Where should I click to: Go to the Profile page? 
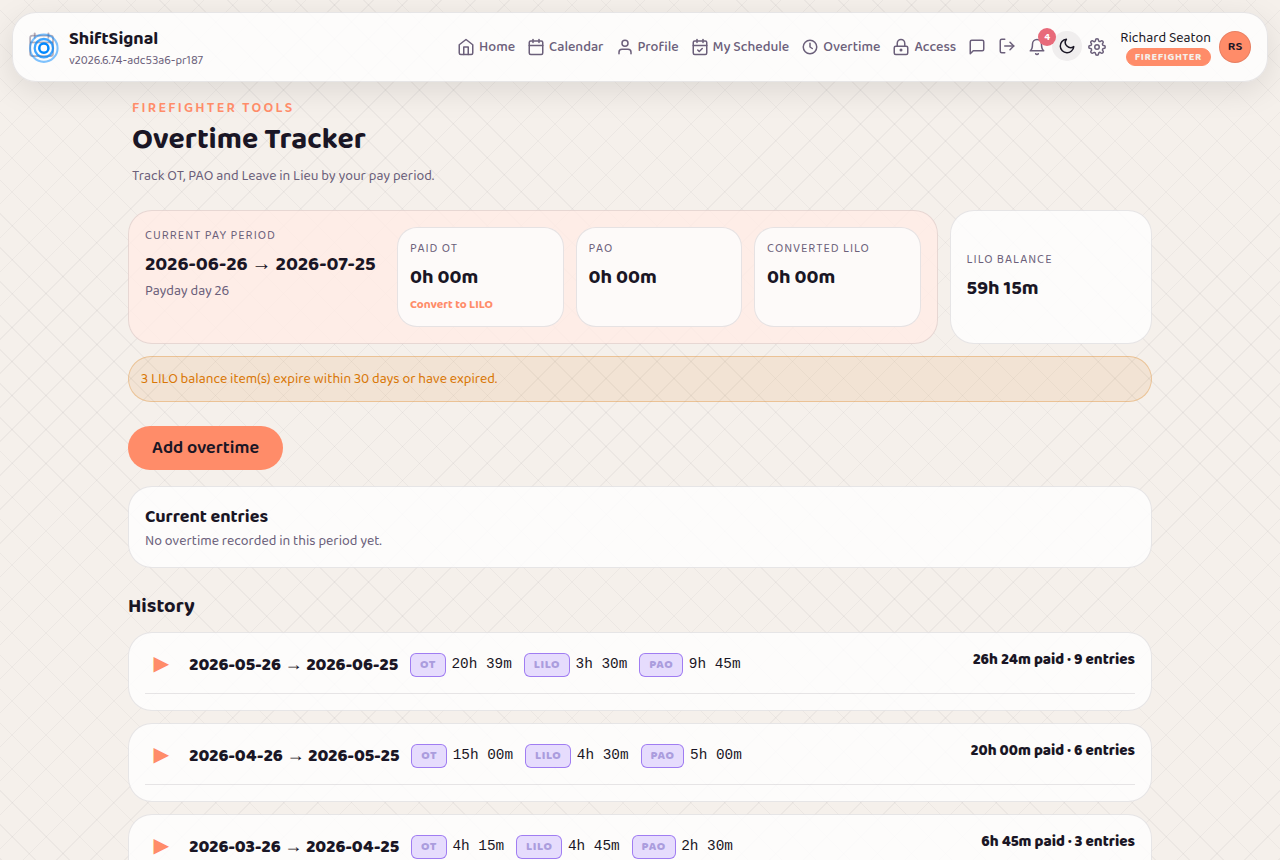coord(647,47)
